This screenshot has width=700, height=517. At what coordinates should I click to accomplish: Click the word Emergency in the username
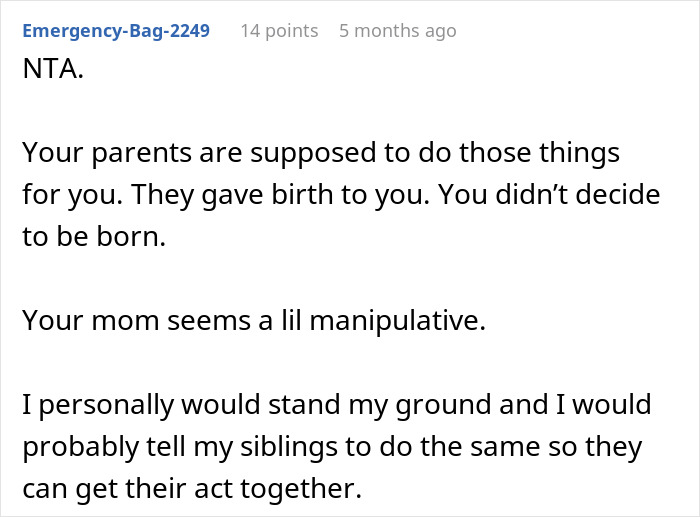pyautogui.click(x=70, y=30)
